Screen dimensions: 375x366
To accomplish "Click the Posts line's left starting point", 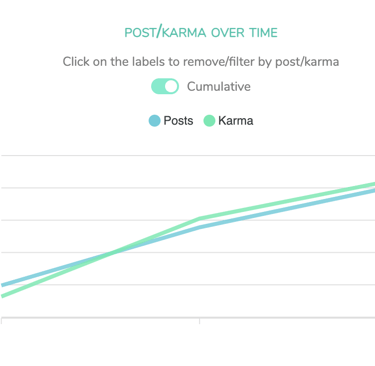I will coord(2,285).
